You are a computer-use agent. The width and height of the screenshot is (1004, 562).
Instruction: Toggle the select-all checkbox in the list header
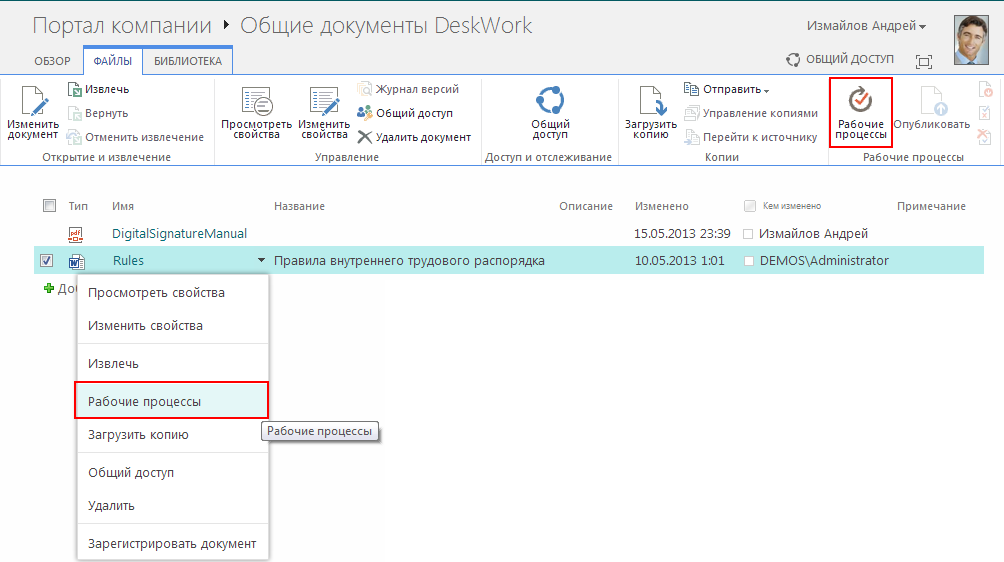[x=49, y=205]
